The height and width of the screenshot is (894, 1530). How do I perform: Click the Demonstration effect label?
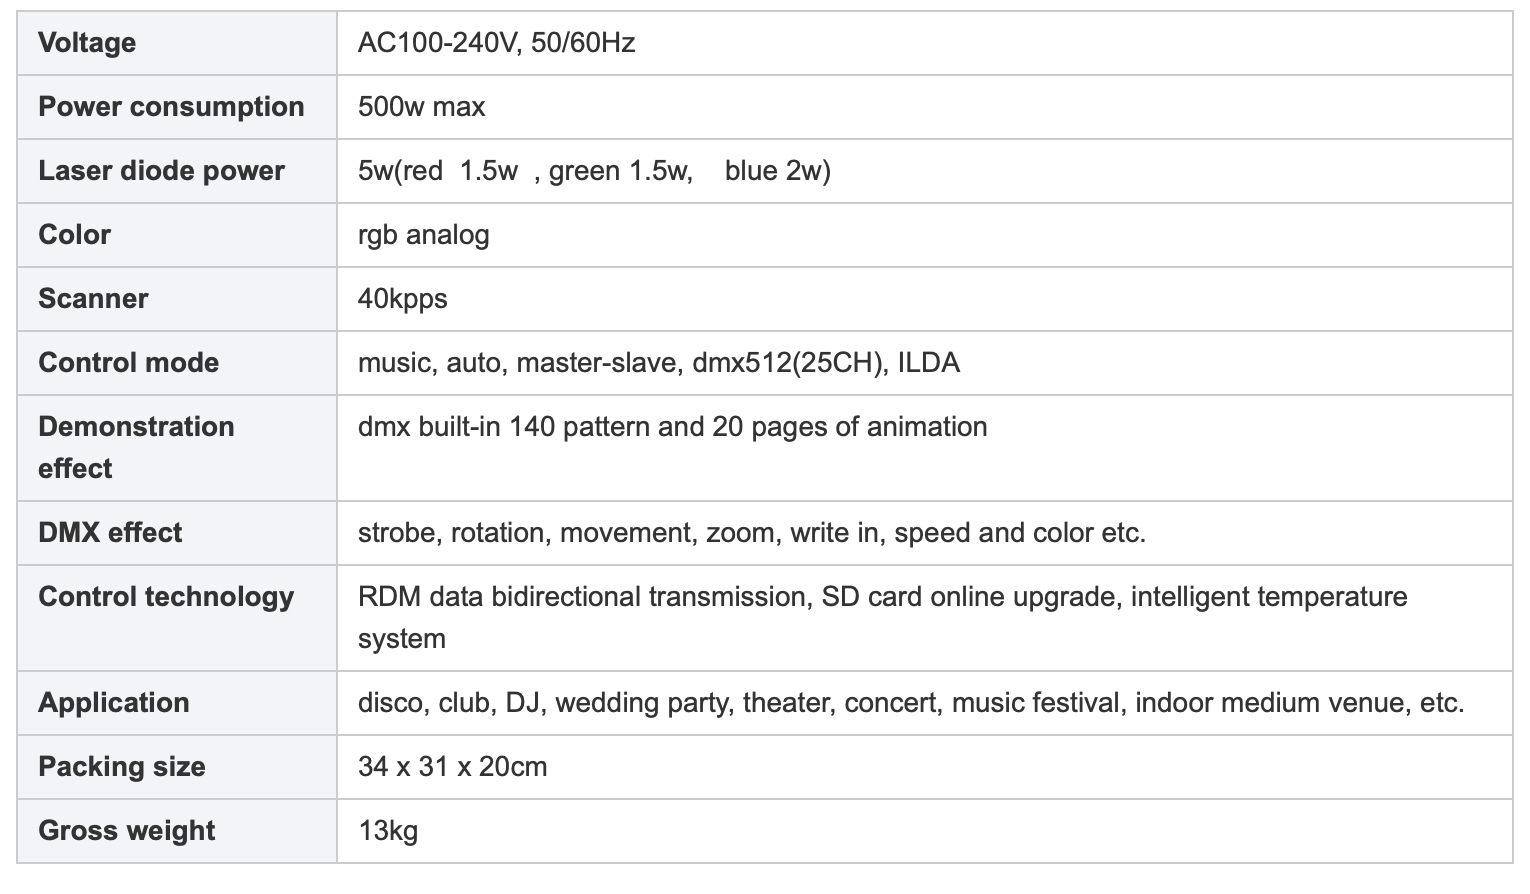(136, 447)
